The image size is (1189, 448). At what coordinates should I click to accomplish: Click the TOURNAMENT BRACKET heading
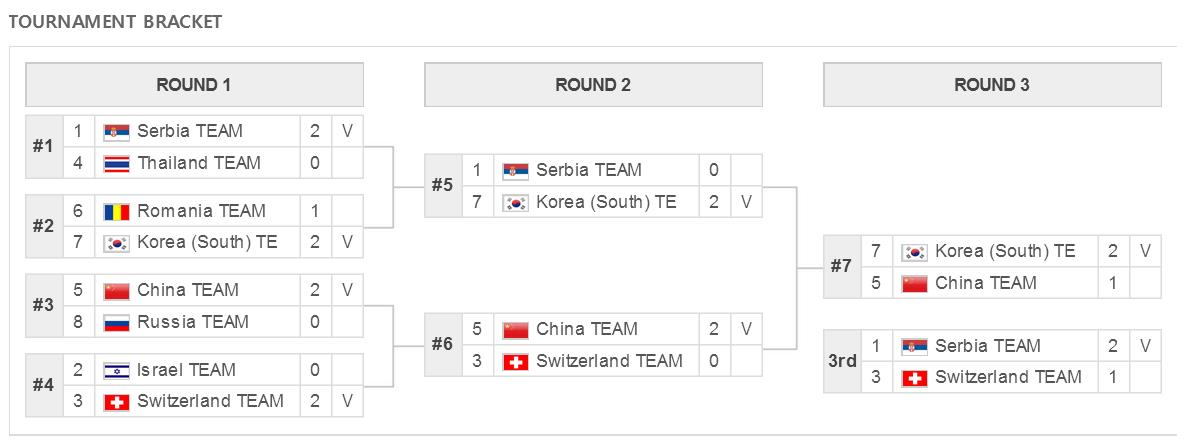115,22
